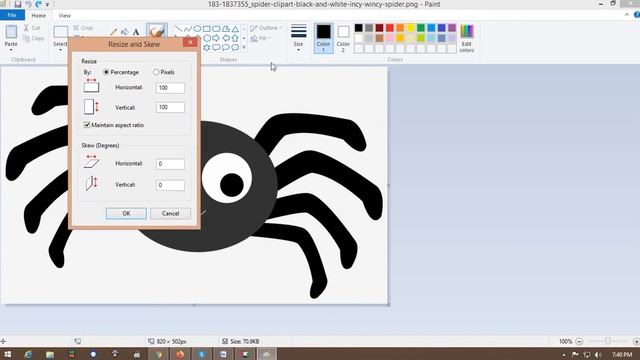640x360 pixels.
Task: Click the Undo arrow in quick access
Action: point(28,4)
